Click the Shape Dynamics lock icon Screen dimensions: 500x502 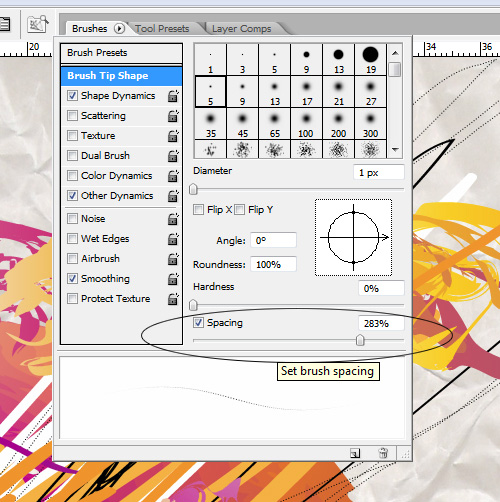coord(173,96)
